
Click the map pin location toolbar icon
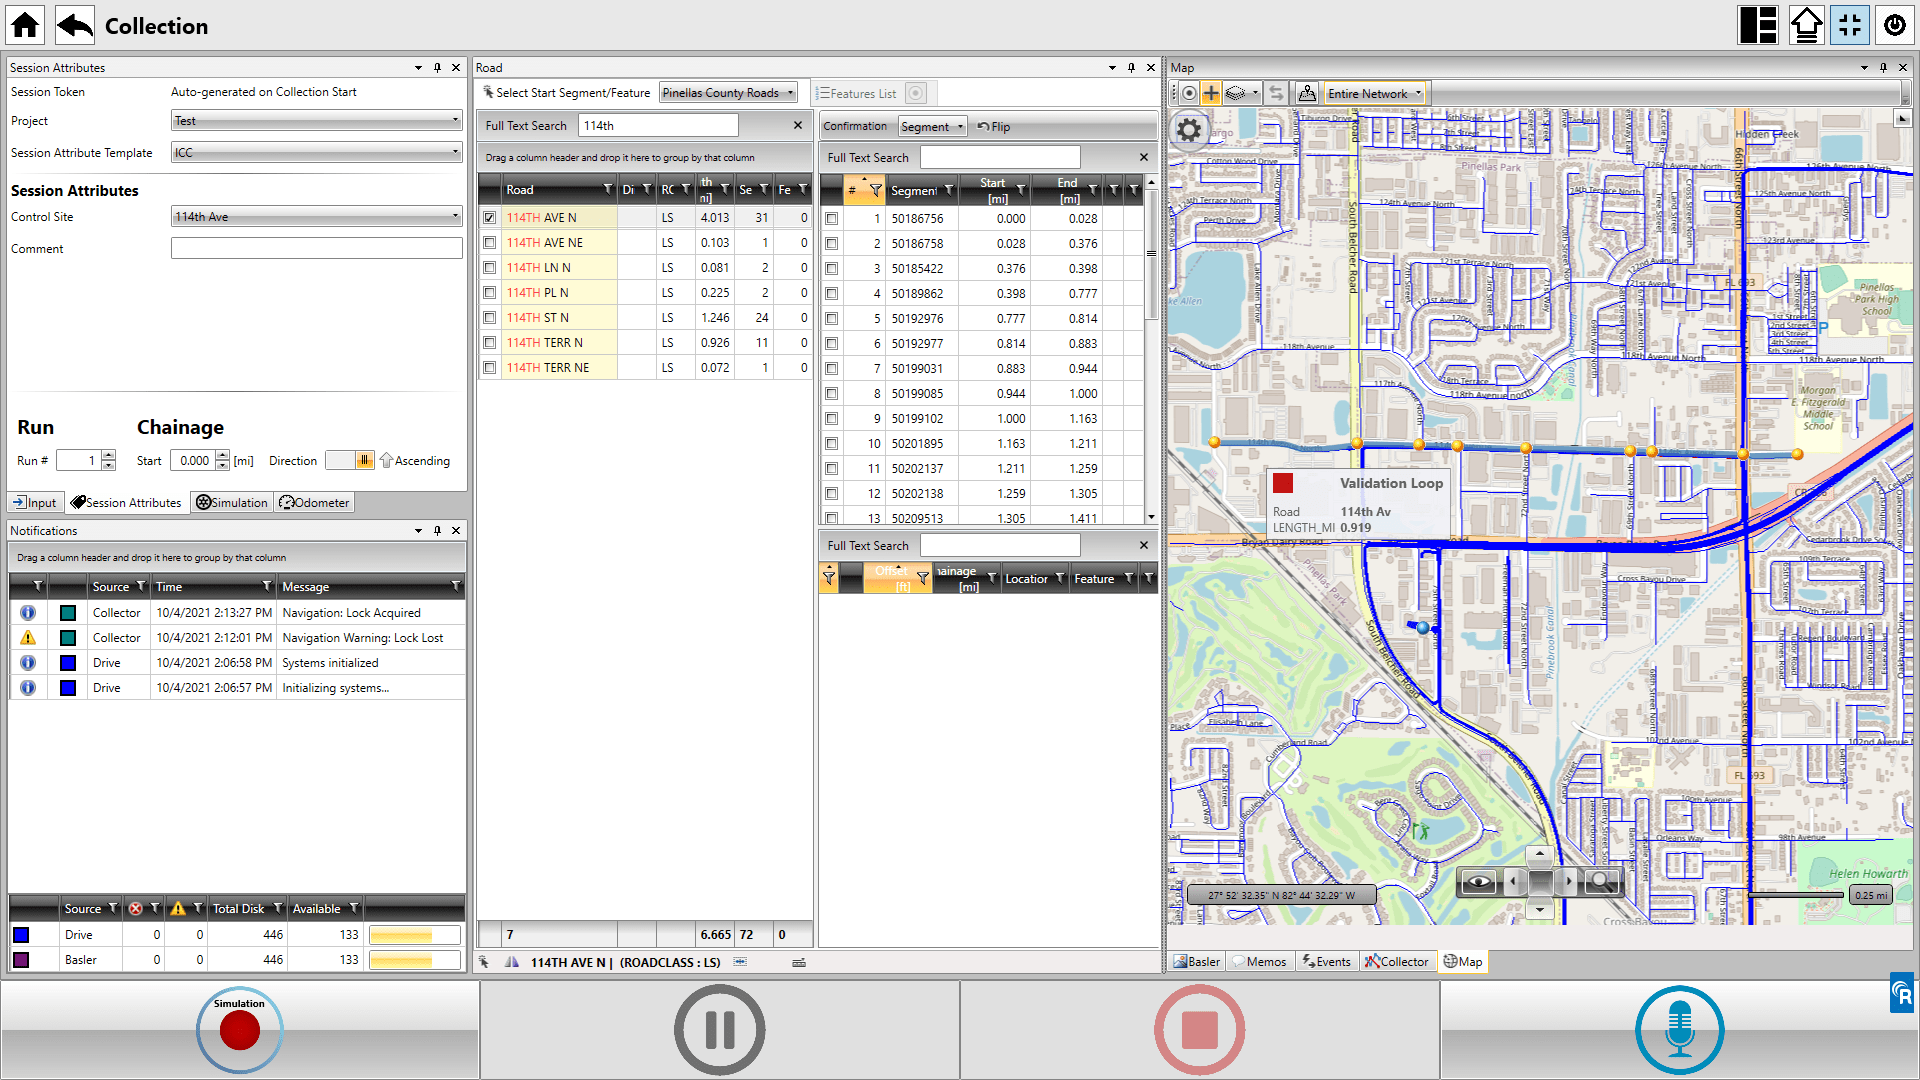(1306, 93)
